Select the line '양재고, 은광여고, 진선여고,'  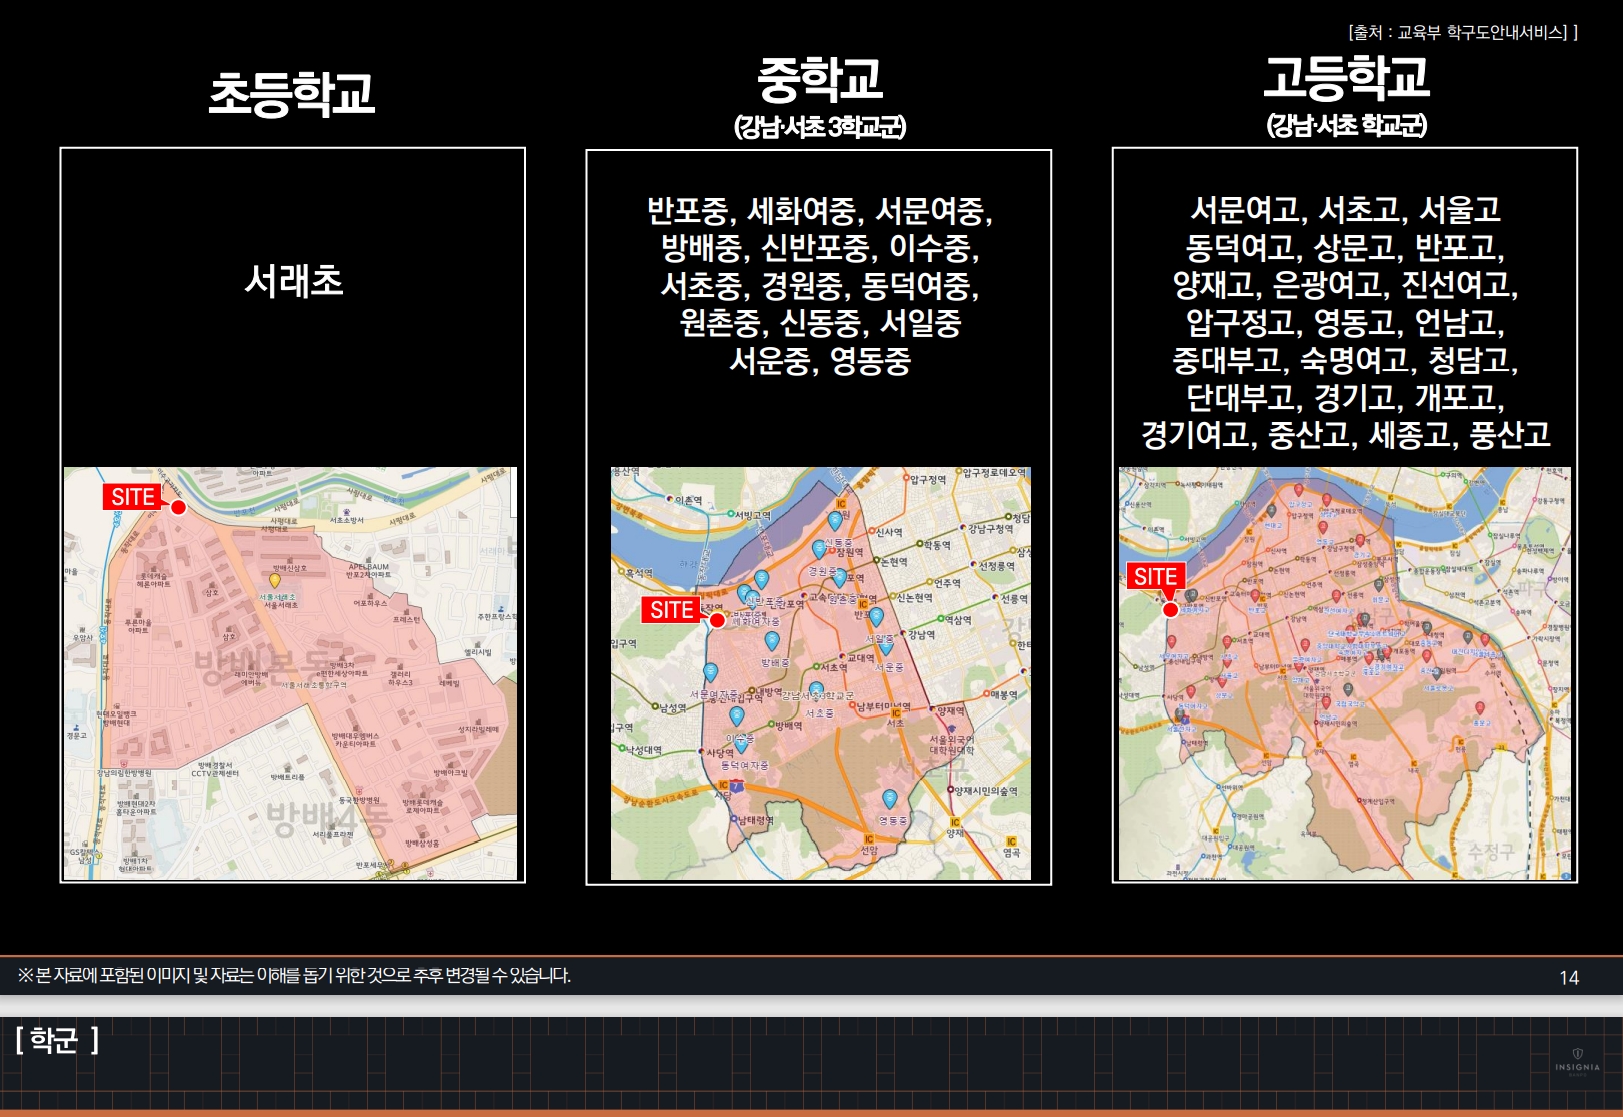pos(1345,285)
